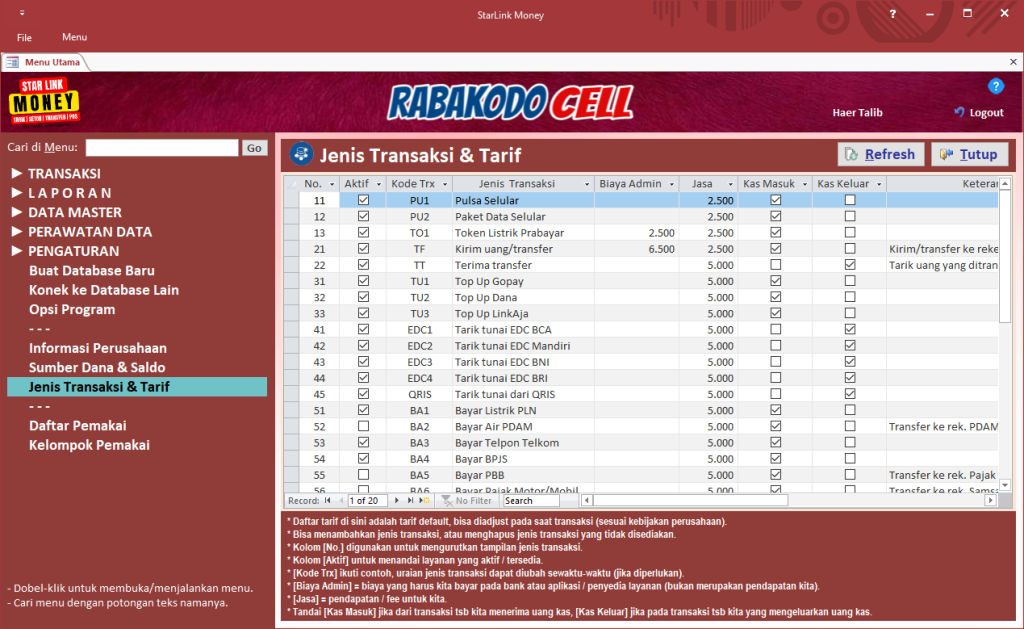1024x629 pixels.
Task: Click the Logout link text
Action: click(x=986, y=112)
